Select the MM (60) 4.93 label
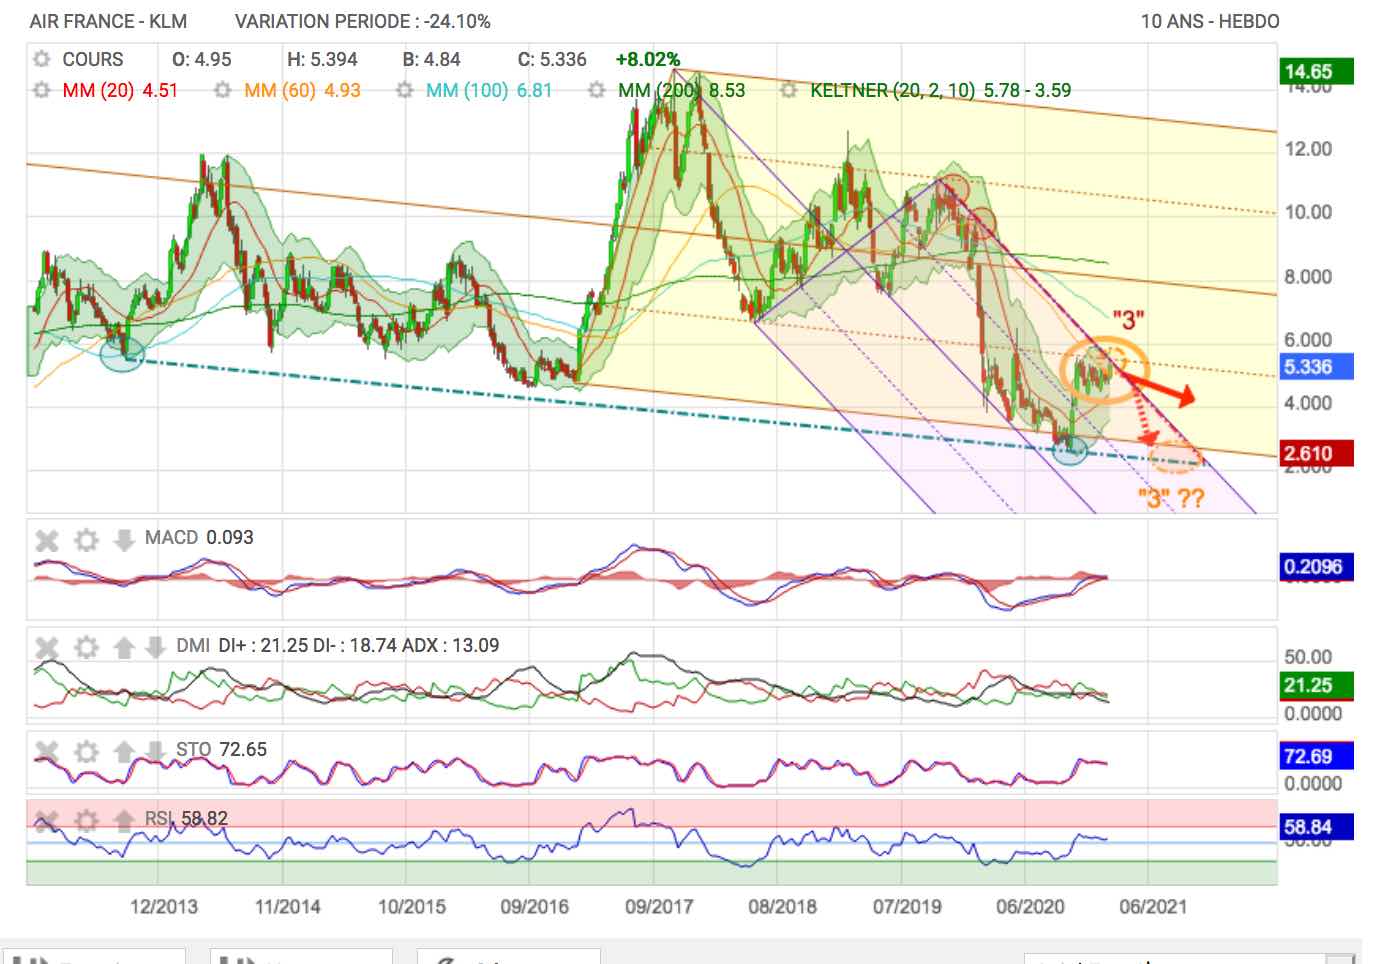This screenshot has height=964, width=1386. click(302, 90)
